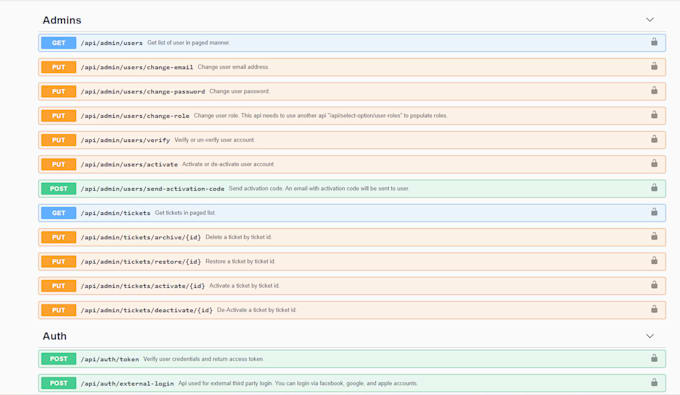Click lock icon on /api/auth/token row

pos(654,358)
